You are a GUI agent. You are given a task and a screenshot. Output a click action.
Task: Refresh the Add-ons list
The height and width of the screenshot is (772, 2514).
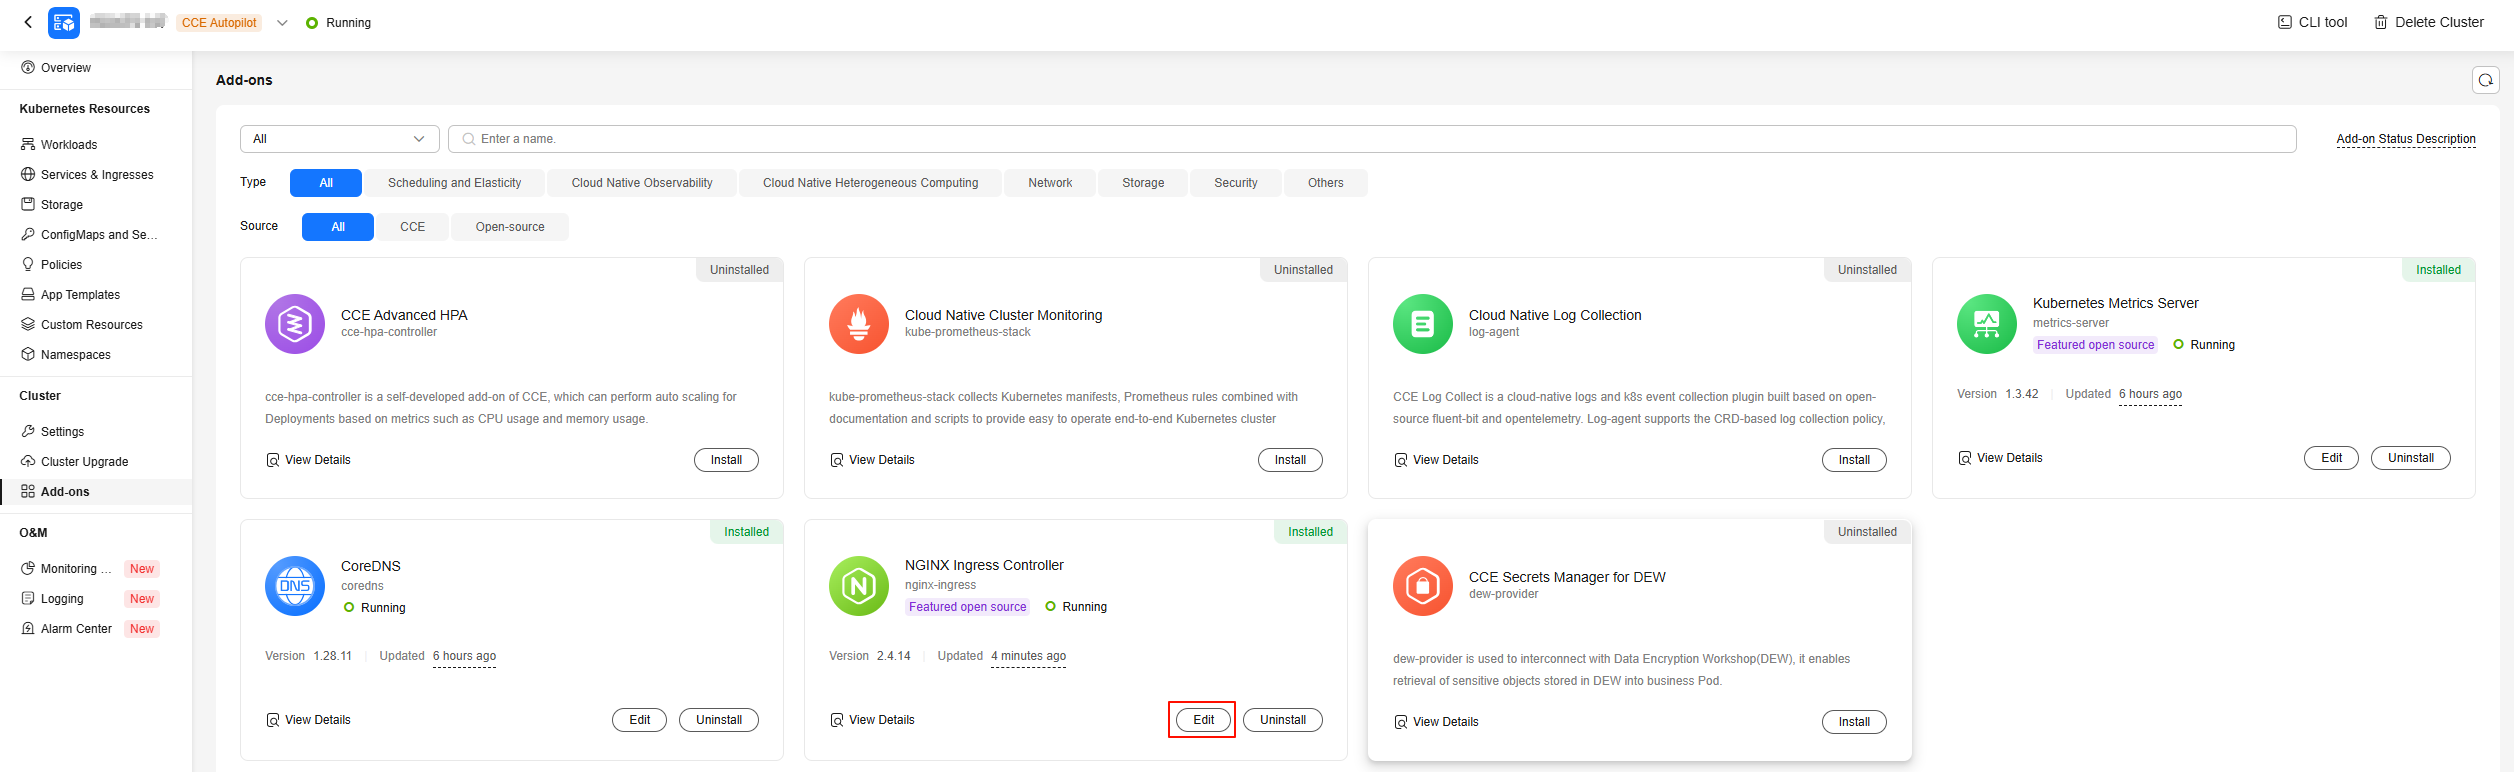click(2485, 80)
